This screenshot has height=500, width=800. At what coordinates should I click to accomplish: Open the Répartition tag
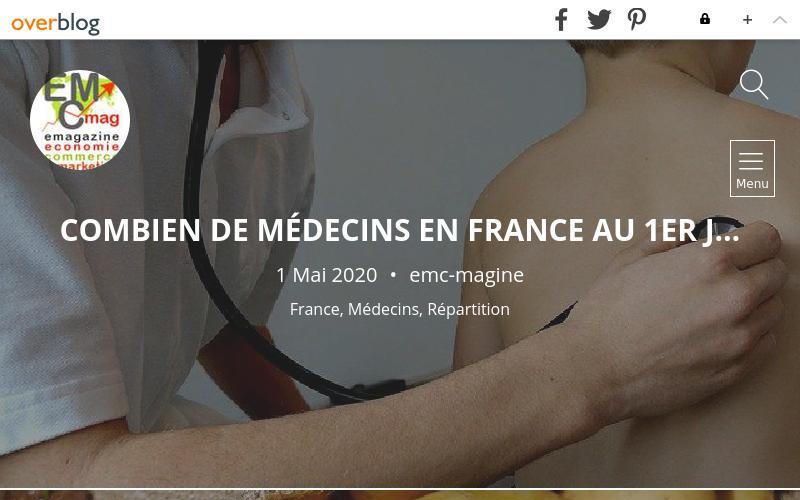[468, 309]
